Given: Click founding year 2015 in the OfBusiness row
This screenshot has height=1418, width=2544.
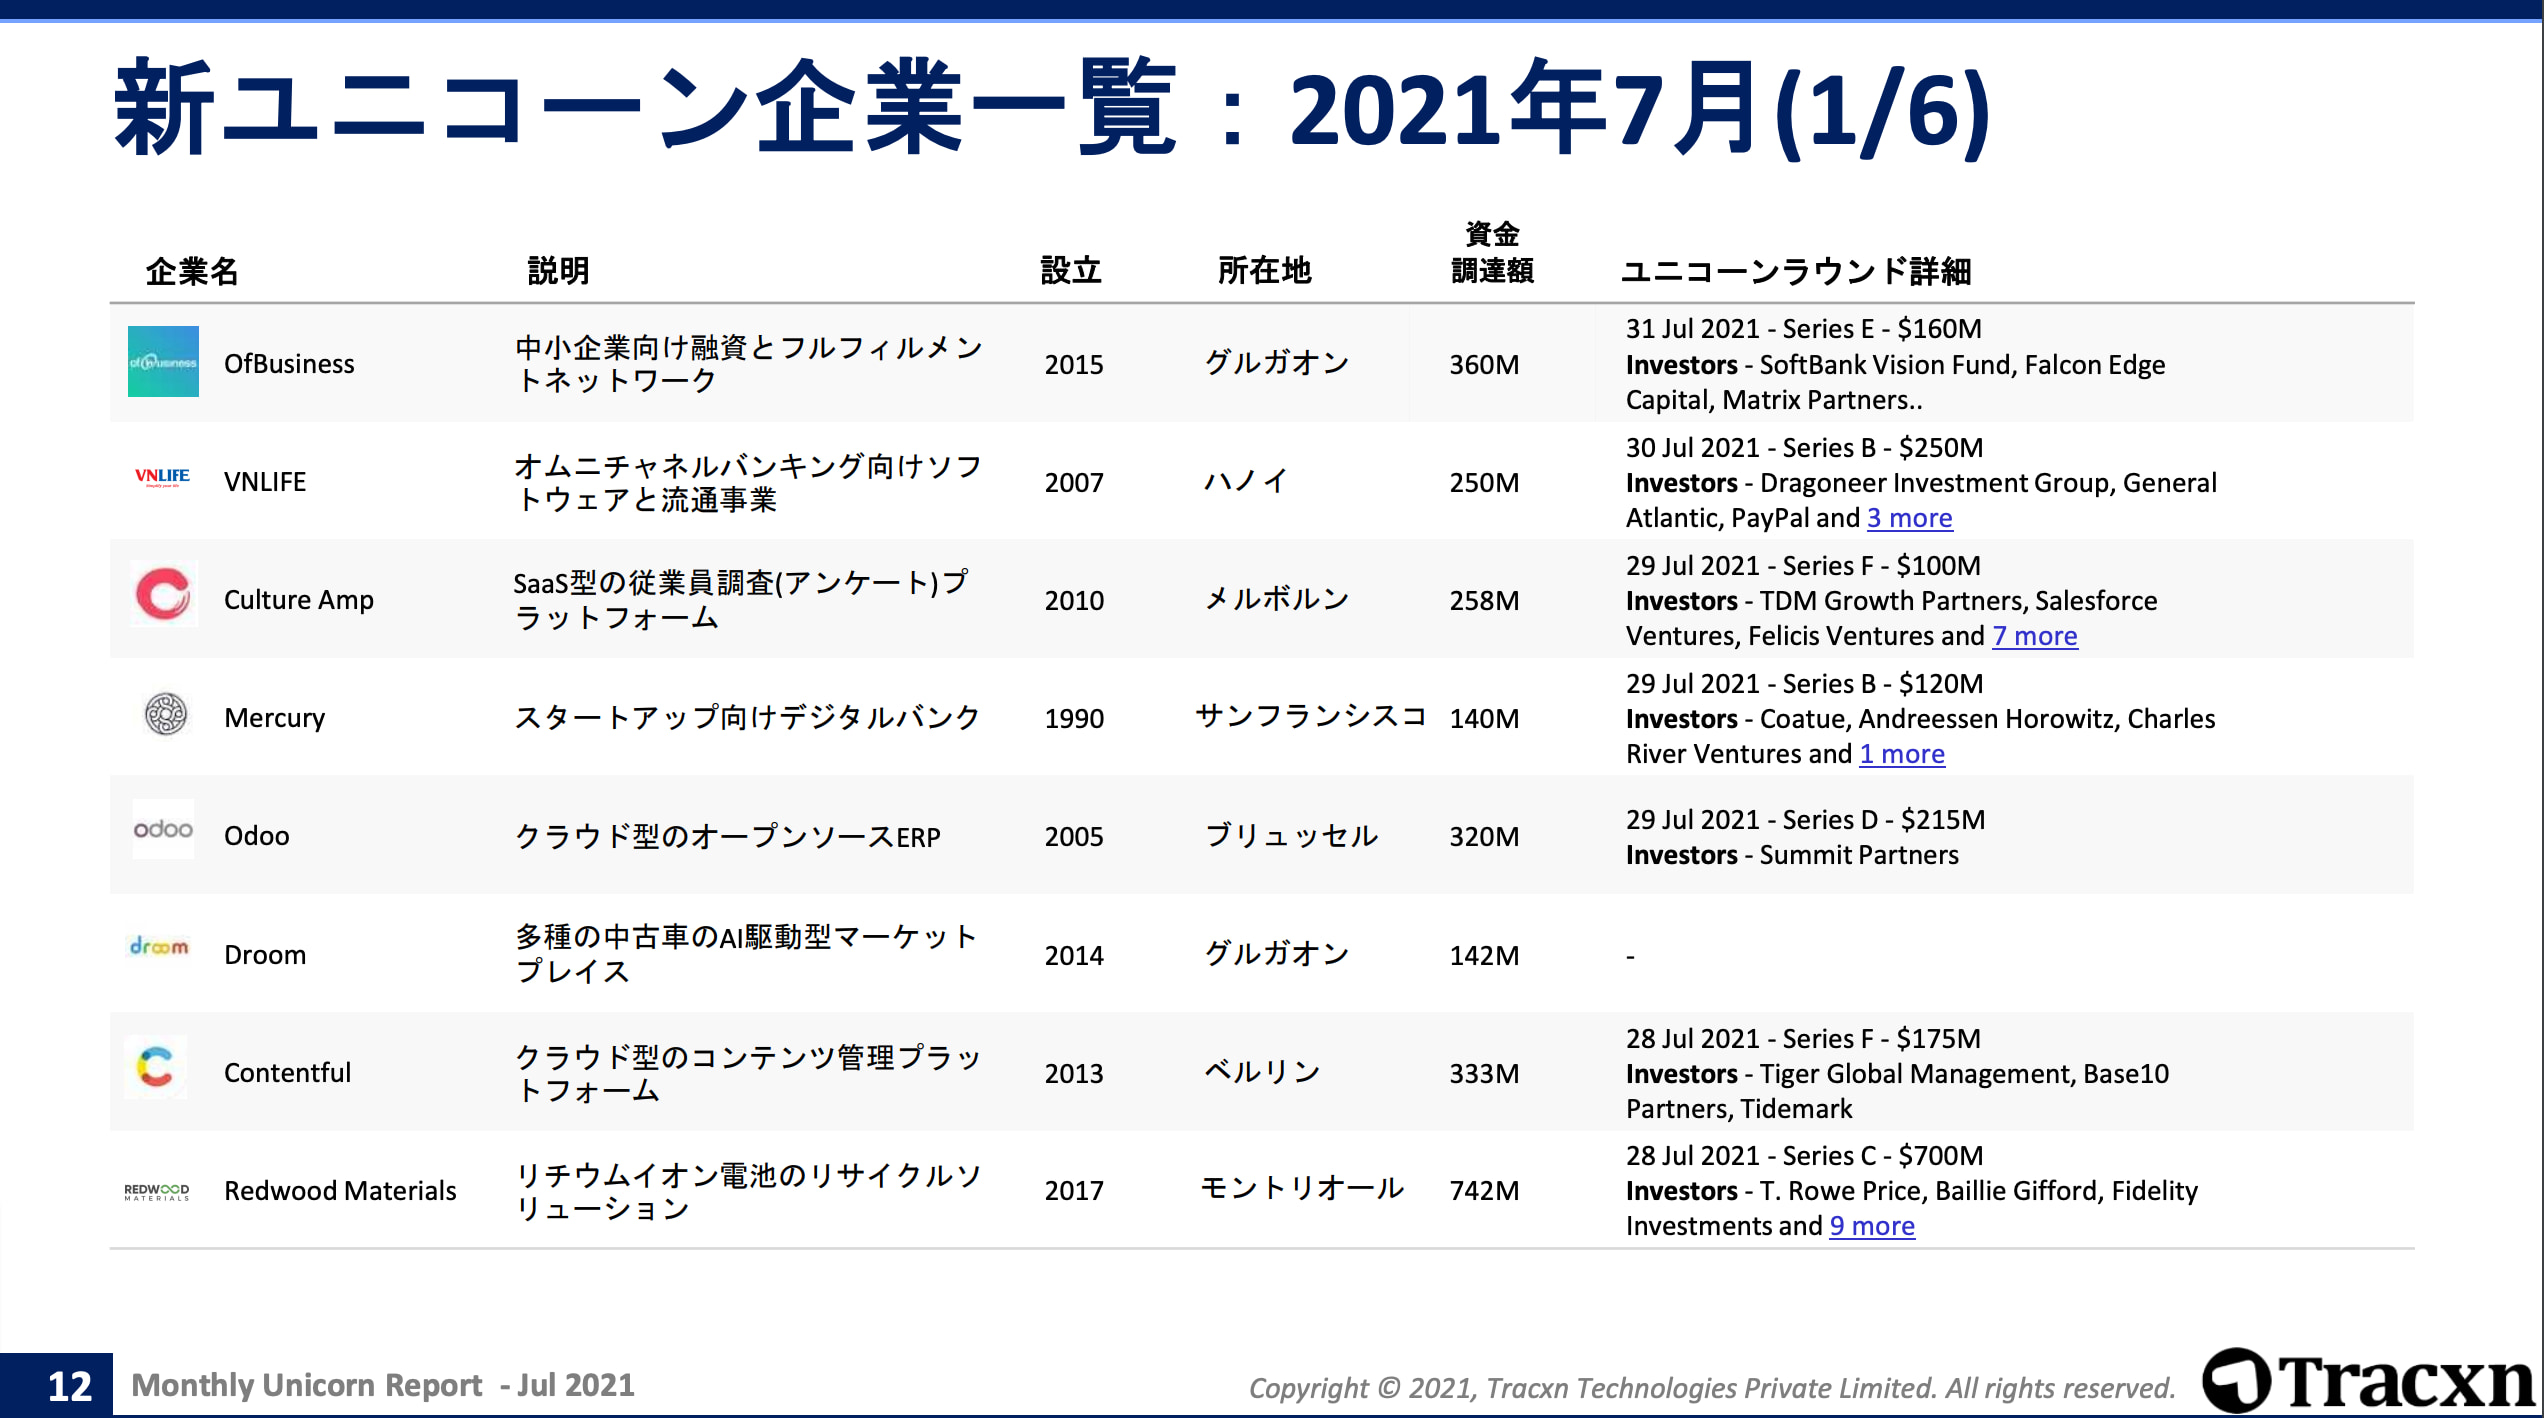Looking at the screenshot, I should [x=1074, y=364].
